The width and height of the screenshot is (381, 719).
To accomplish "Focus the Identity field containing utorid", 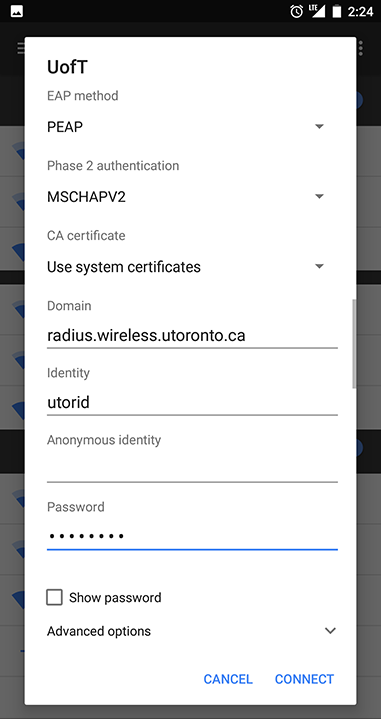I will pos(192,403).
